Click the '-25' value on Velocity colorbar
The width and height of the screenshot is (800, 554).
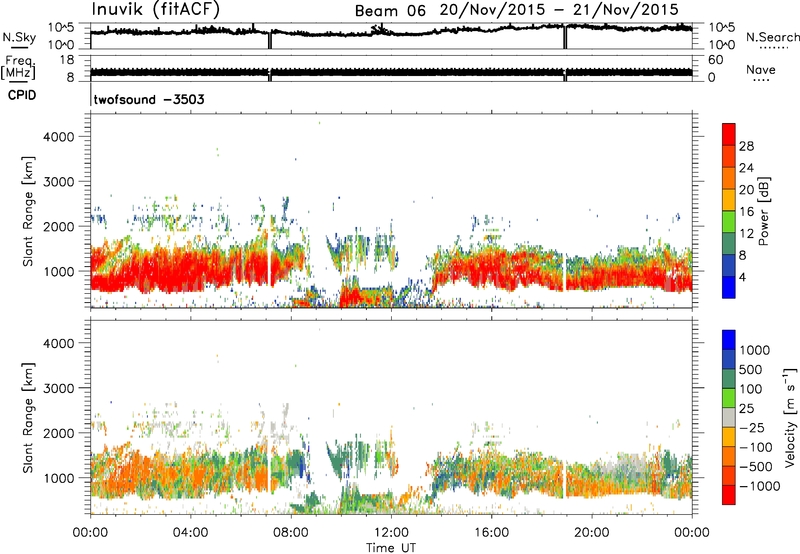pos(753,428)
